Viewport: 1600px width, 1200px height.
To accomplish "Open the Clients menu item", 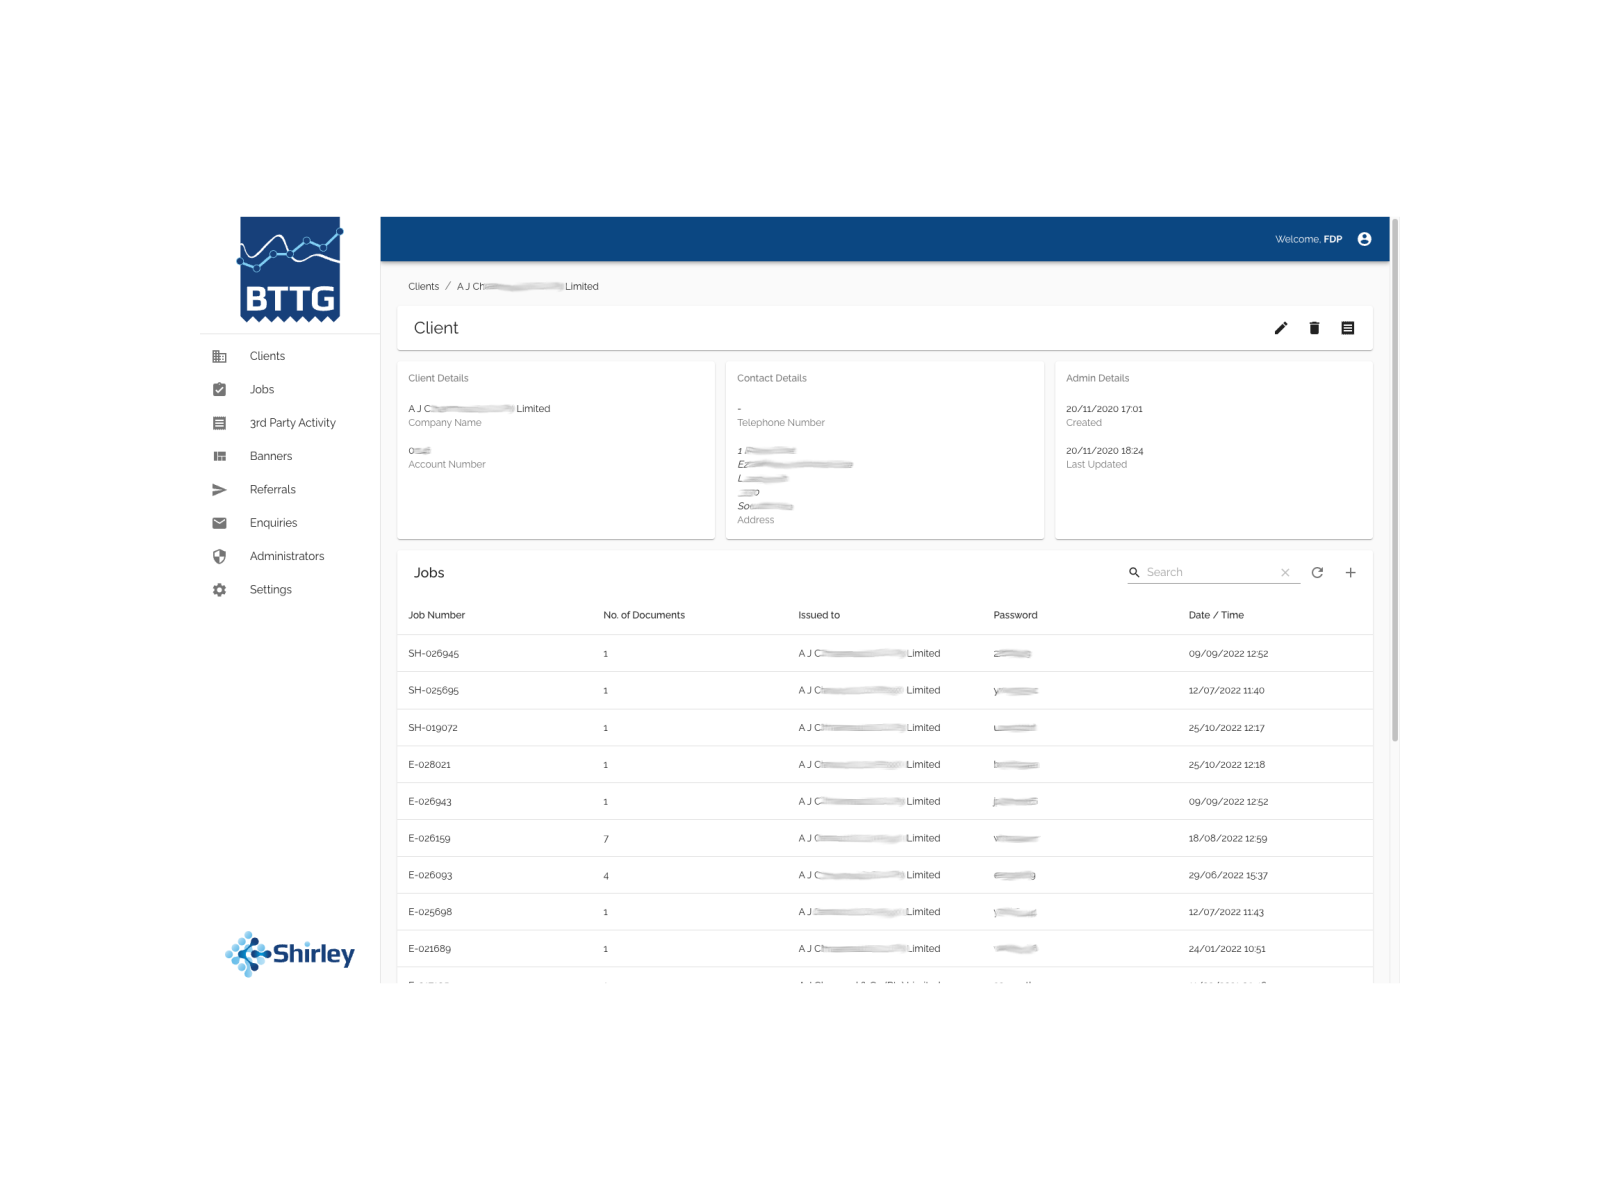I will tap(267, 356).
